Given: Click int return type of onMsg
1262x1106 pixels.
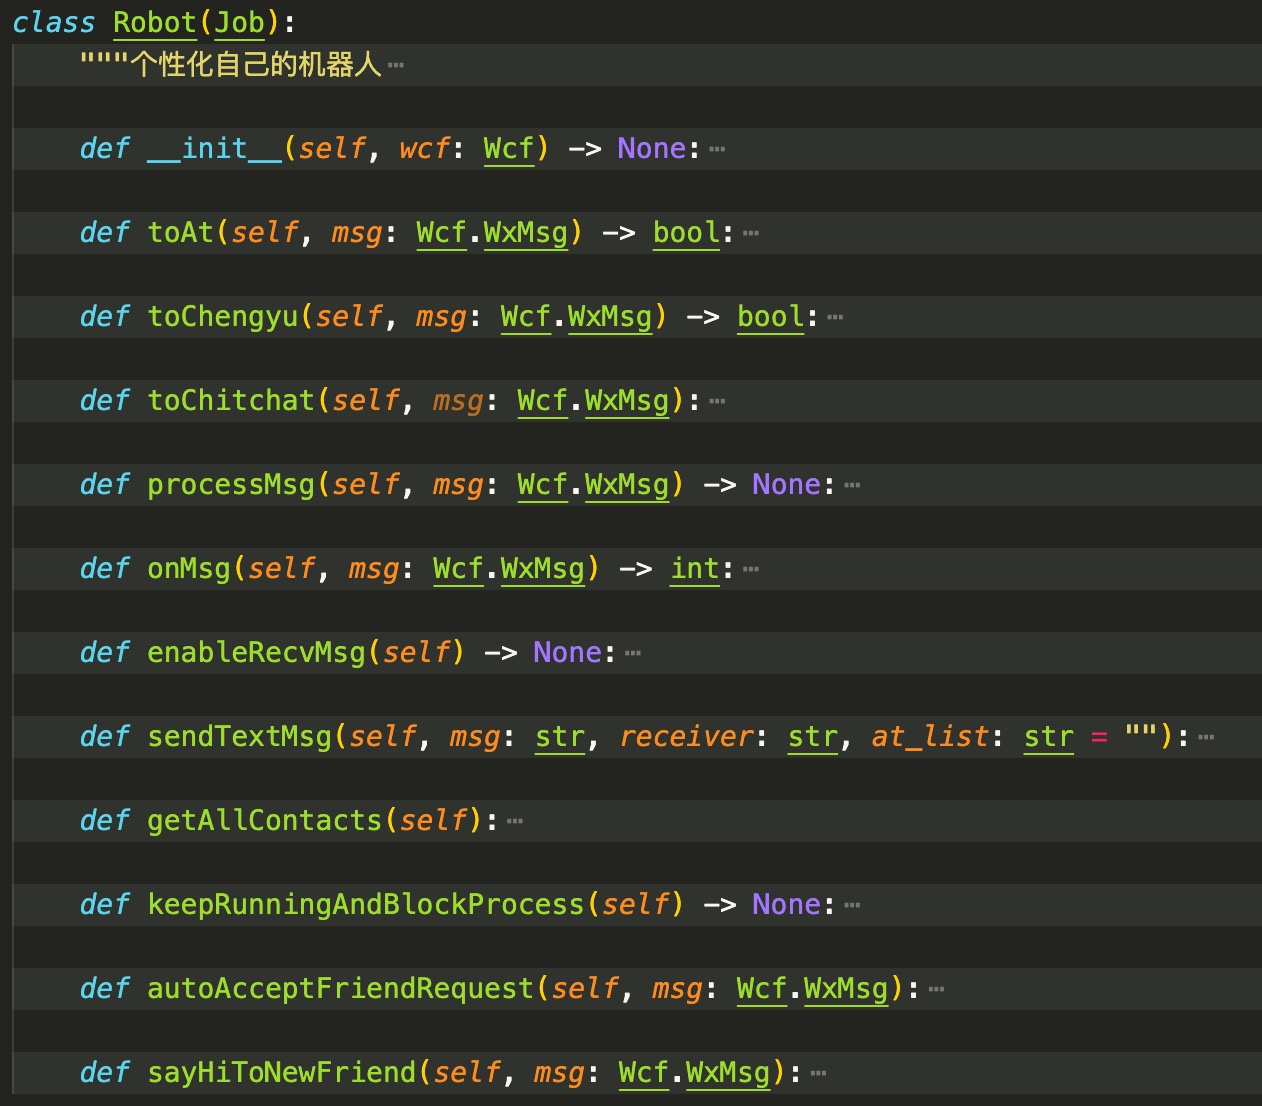Looking at the screenshot, I should (694, 569).
